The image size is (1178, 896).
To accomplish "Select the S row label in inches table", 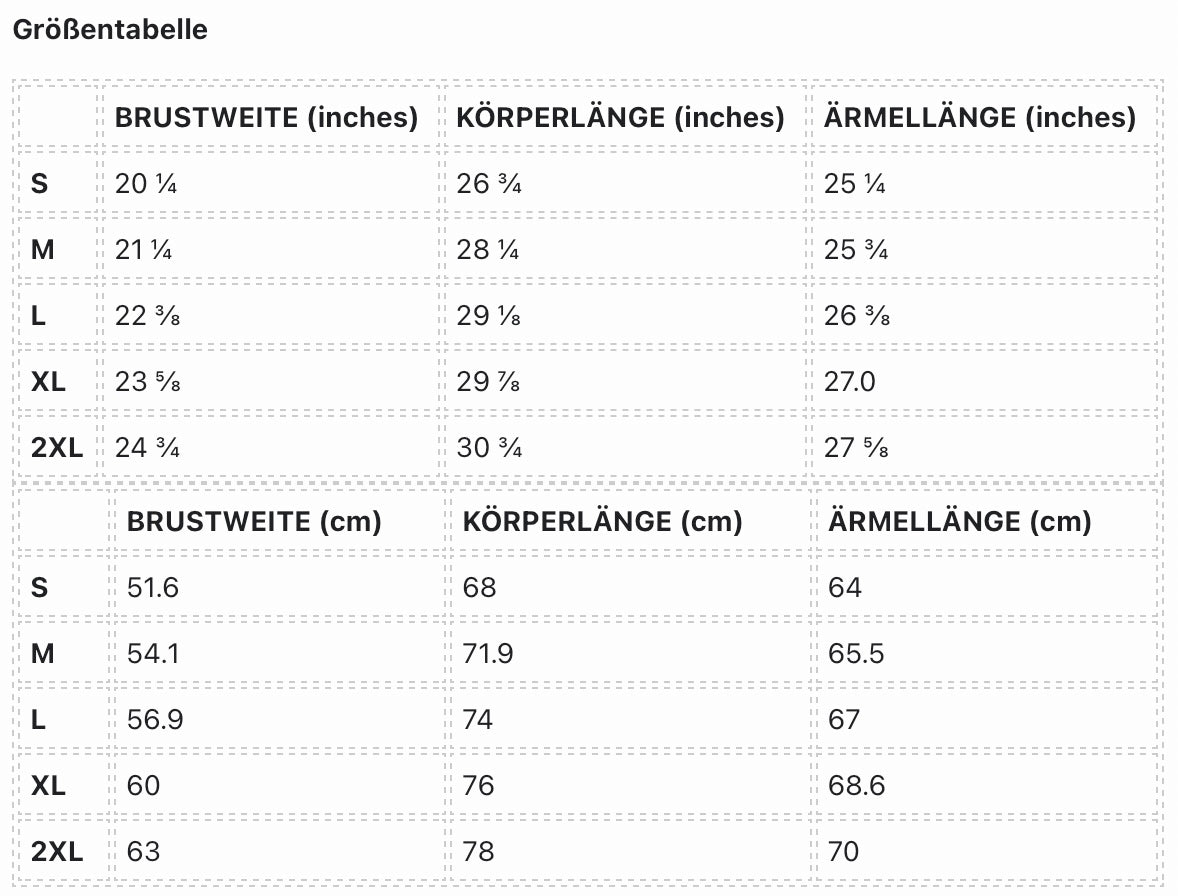I will [x=40, y=184].
